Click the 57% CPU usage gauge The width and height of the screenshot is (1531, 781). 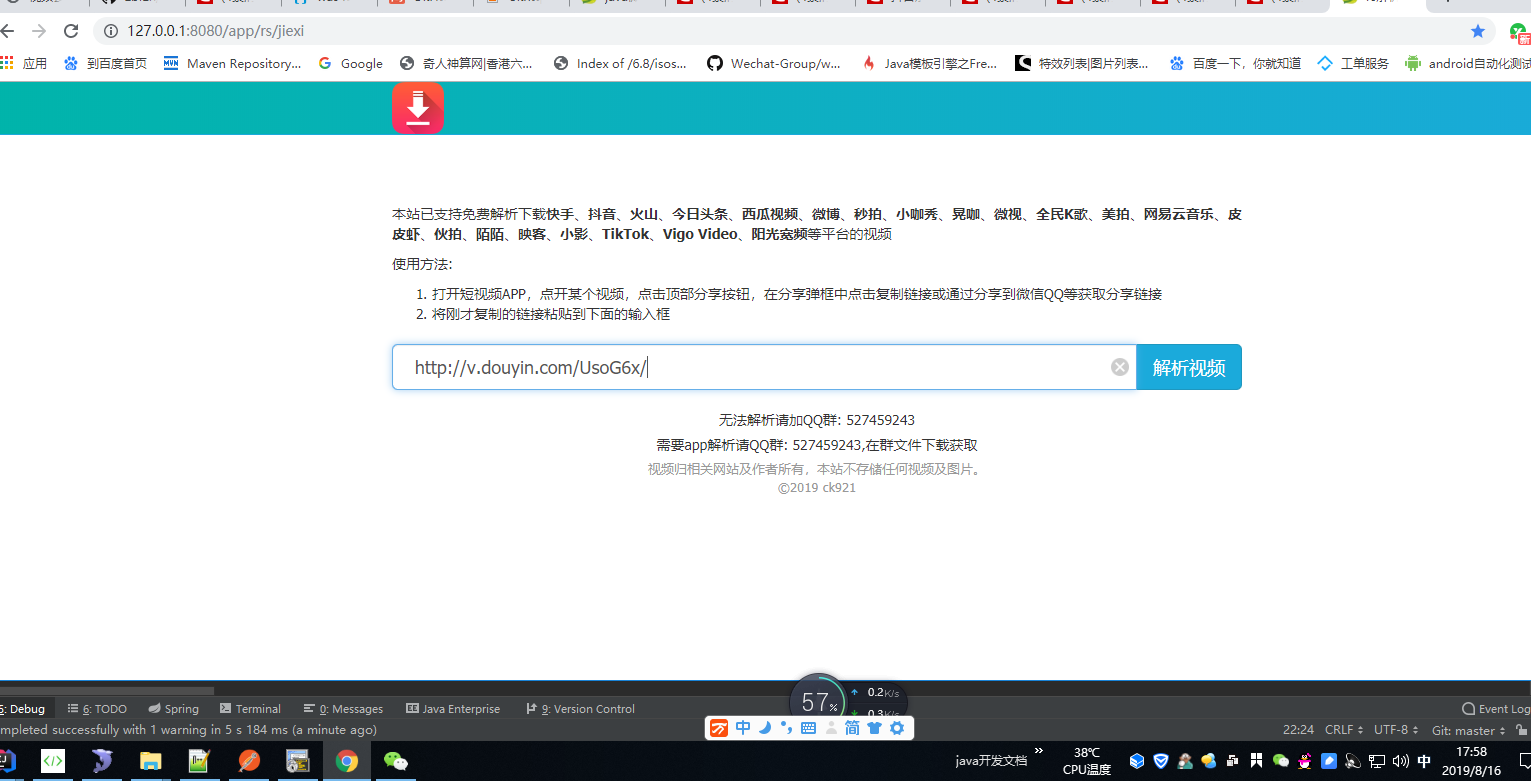coord(818,700)
